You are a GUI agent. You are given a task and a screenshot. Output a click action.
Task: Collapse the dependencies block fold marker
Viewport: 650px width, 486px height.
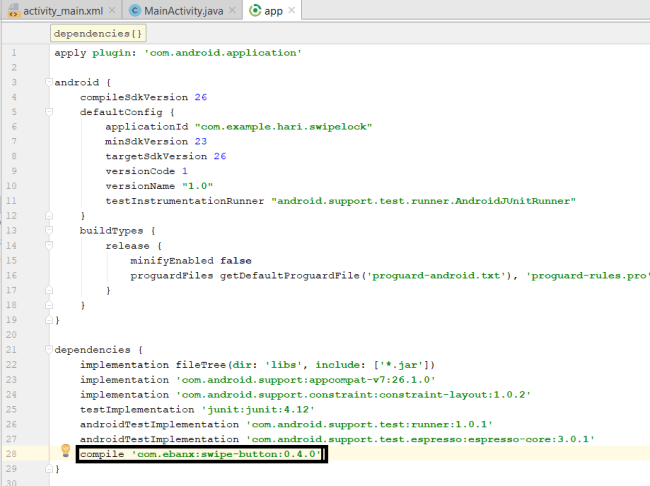[49, 350]
